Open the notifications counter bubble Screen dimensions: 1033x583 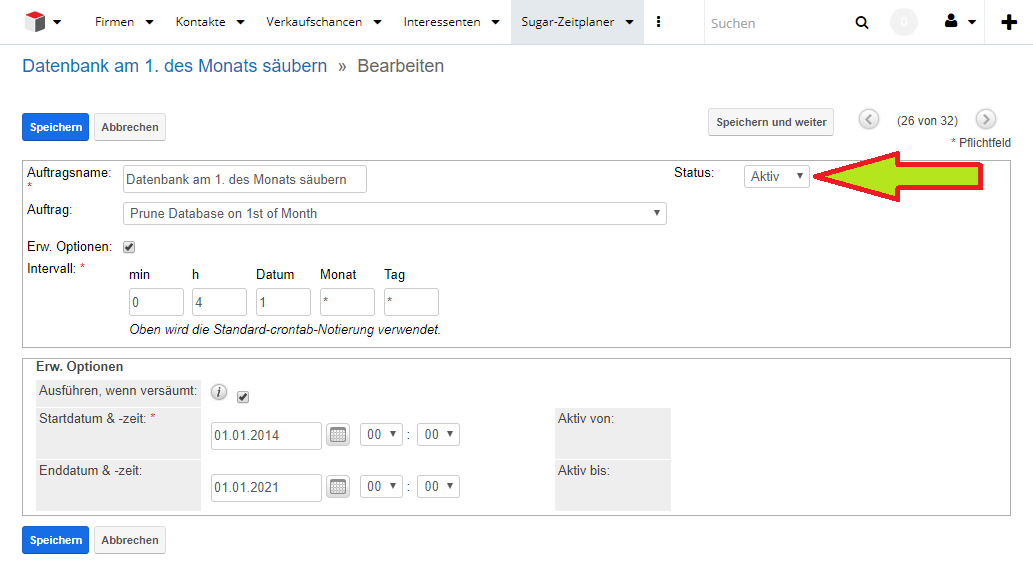click(x=904, y=22)
